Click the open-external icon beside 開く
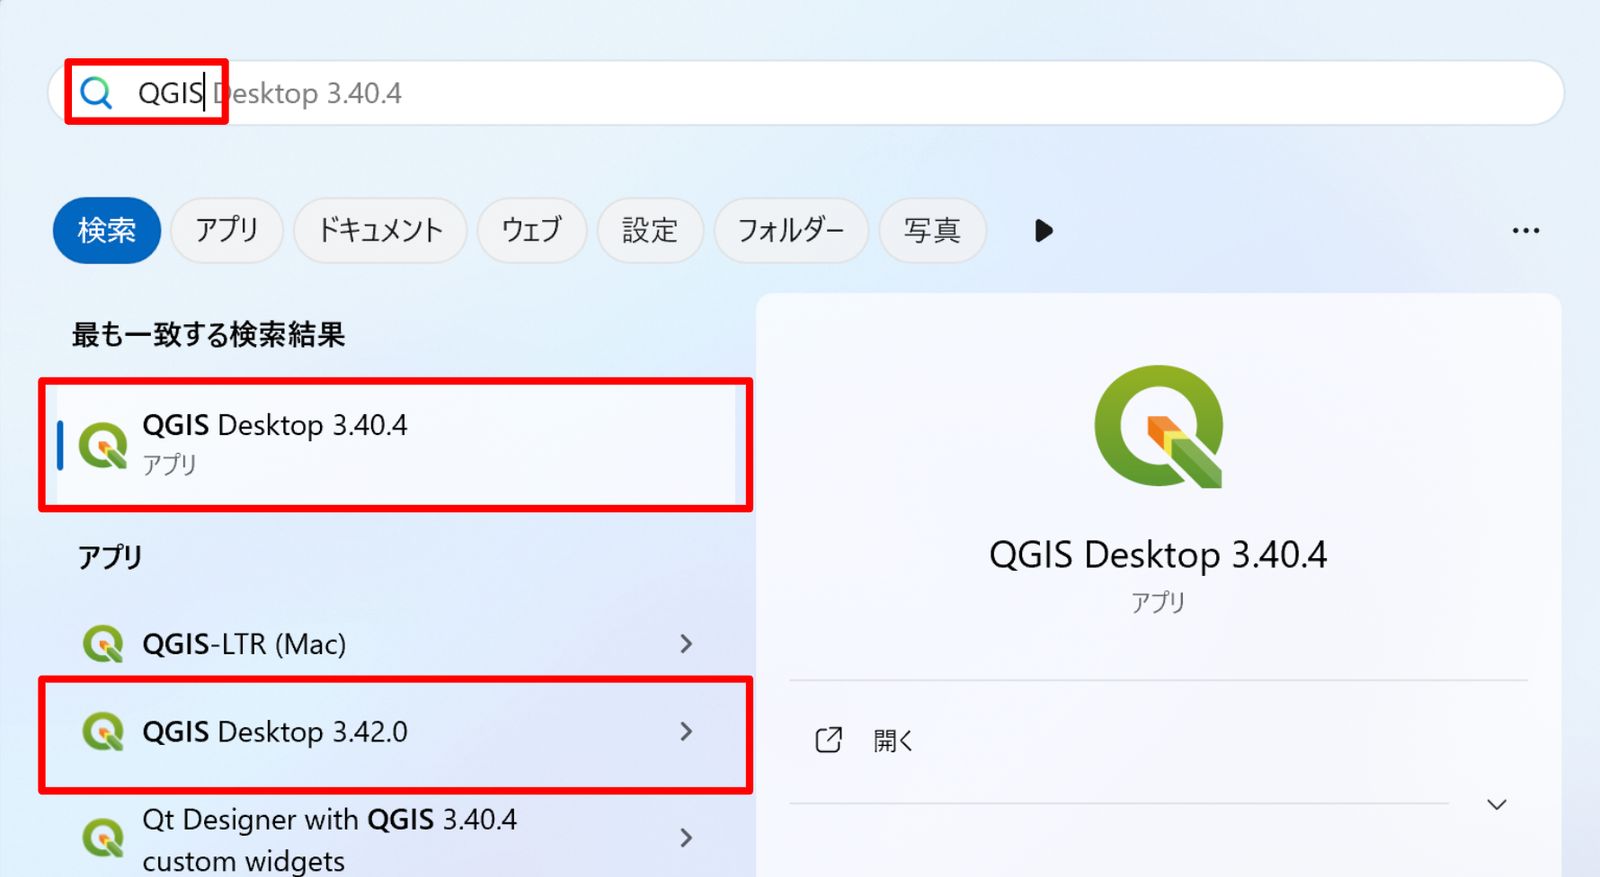Image resolution: width=1600 pixels, height=877 pixels. tap(829, 740)
